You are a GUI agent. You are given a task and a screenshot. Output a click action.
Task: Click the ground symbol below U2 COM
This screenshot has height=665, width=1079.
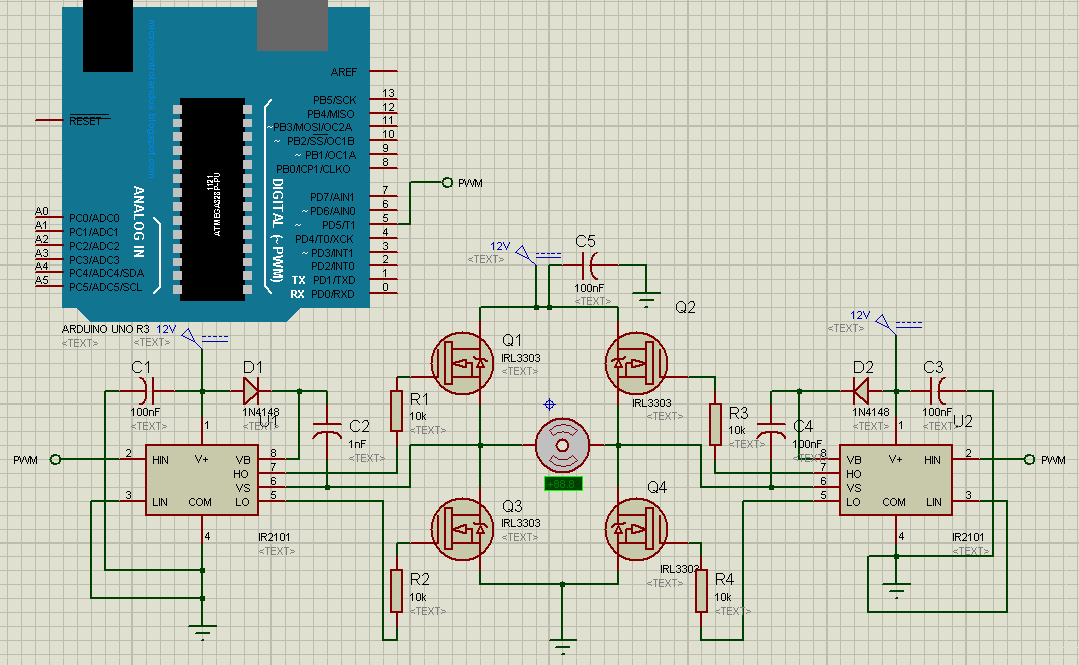pyautogui.click(x=896, y=590)
